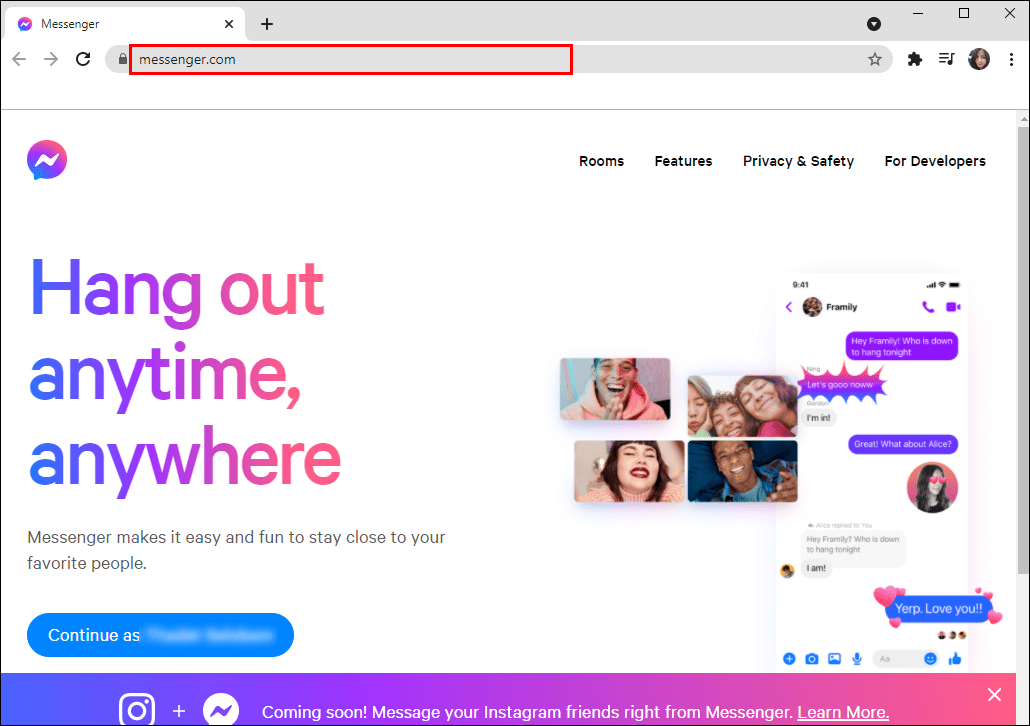Reload the Messenger page
The width and height of the screenshot is (1030, 726).
click(x=83, y=59)
